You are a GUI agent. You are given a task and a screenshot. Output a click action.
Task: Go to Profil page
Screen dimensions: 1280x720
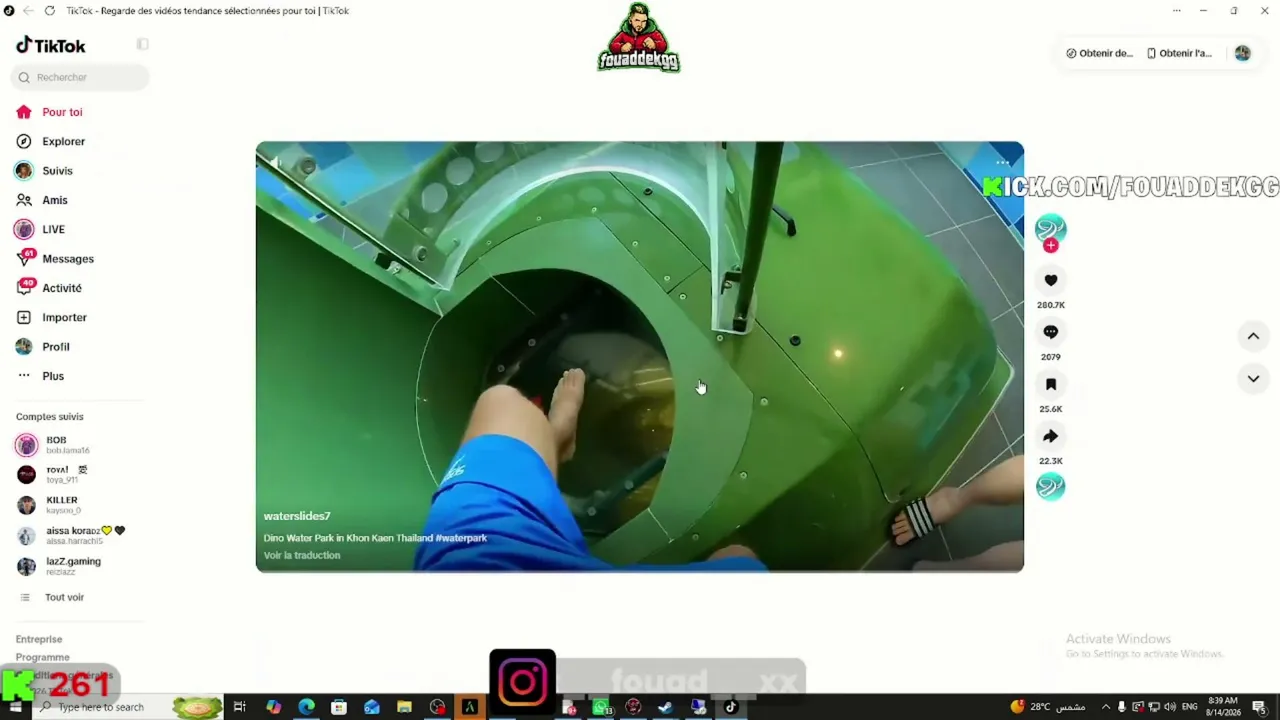tap(56, 347)
